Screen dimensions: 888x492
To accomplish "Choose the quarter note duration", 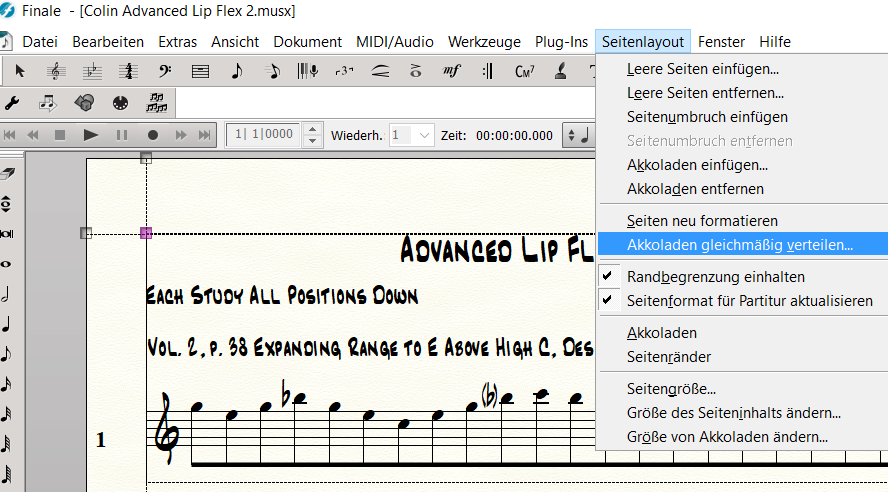I will (6, 324).
